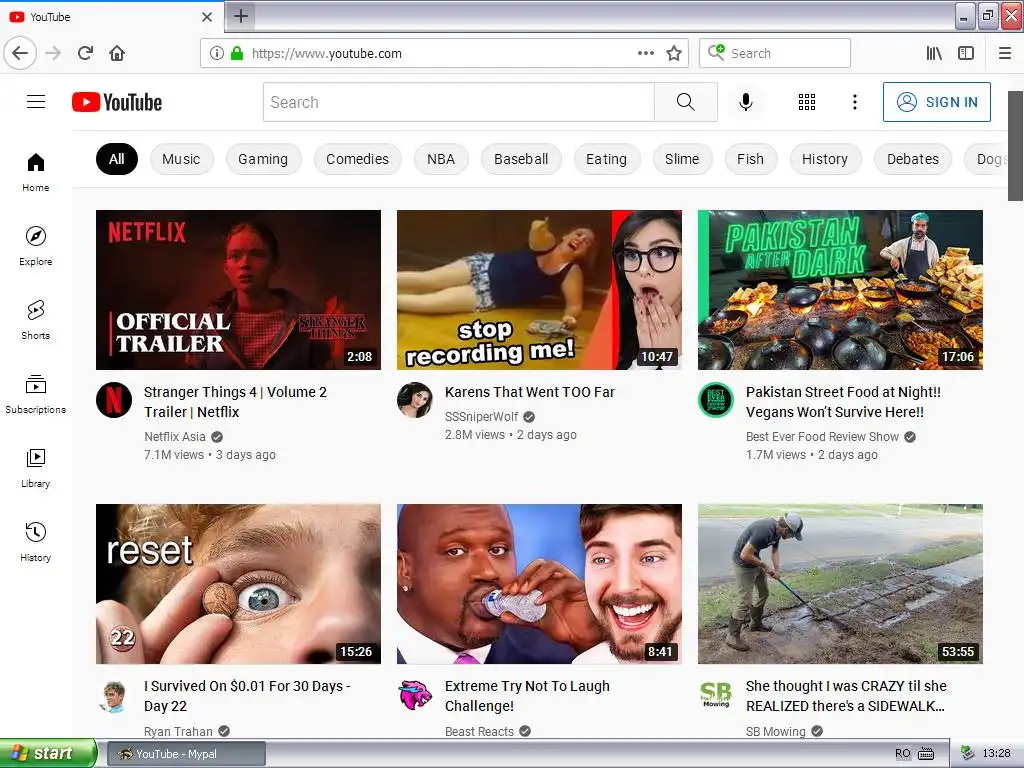1024x768 pixels.
Task: Open Library from the sidebar
Action: pos(36,468)
